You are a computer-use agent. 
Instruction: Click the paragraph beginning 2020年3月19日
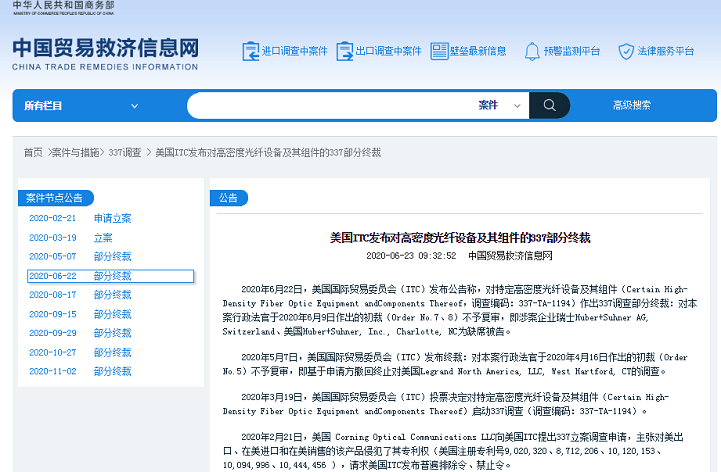(x=446, y=404)
